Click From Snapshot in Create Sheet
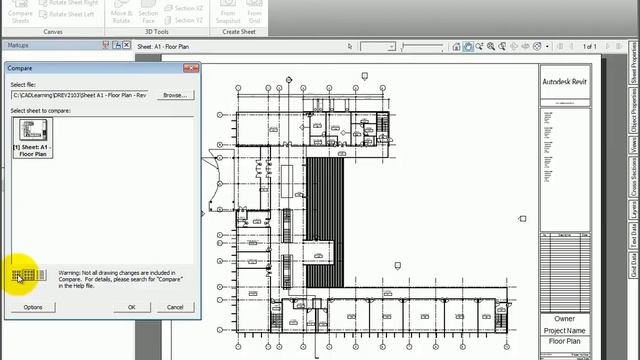Viewport: 640px width, 360px height. coord(228,12)
